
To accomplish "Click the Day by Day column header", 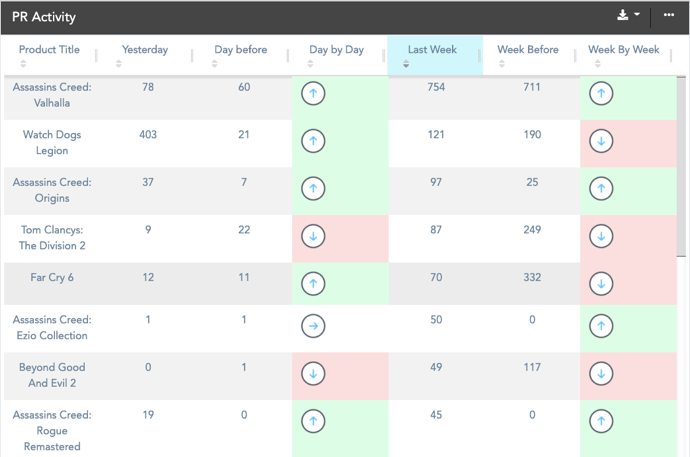I will pyautogui.click(x=336, y=50).
